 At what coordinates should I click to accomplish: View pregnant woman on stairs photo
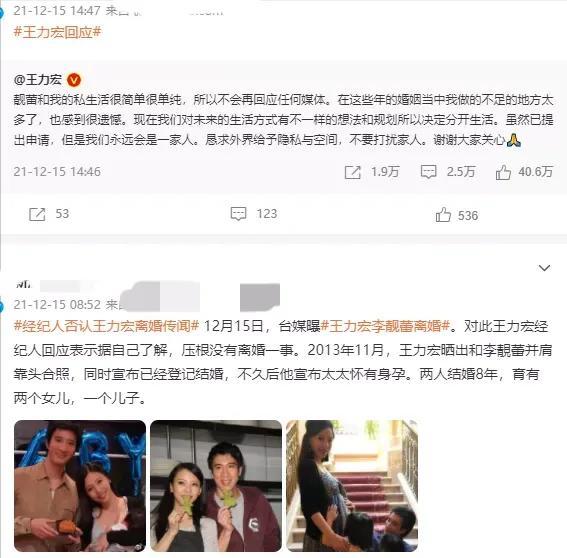point(352,486)
